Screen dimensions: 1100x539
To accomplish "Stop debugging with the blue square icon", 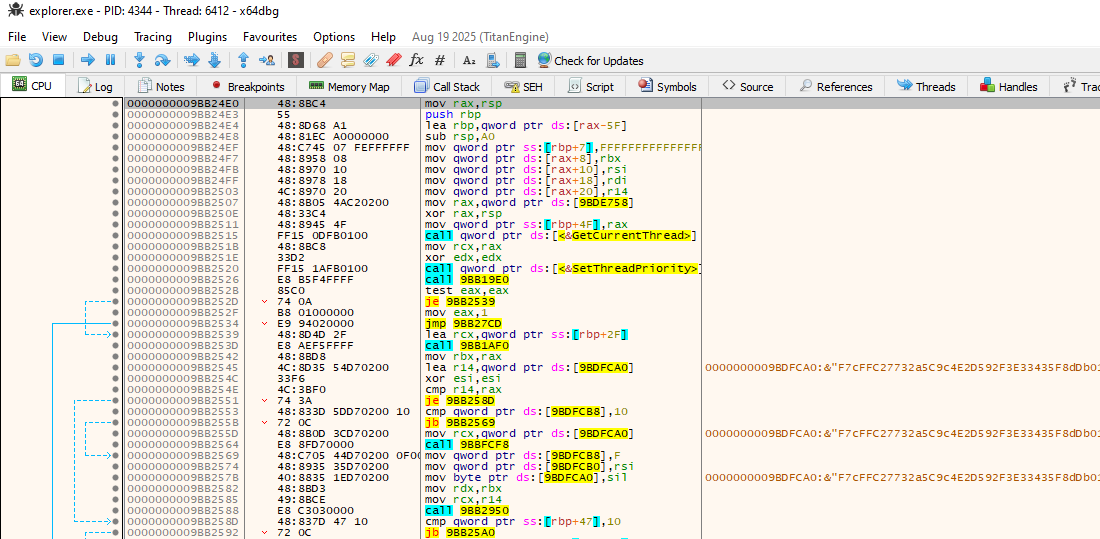I will coord(59,60).
